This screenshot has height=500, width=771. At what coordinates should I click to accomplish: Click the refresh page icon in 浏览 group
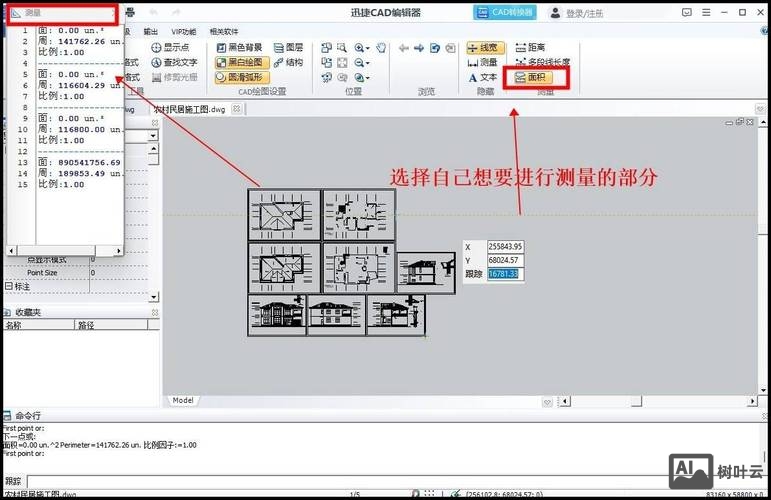click(435, 48)
